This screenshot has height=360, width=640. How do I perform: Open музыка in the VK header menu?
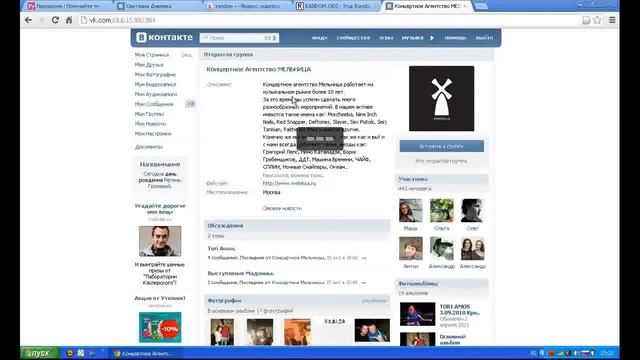(412, 38)
